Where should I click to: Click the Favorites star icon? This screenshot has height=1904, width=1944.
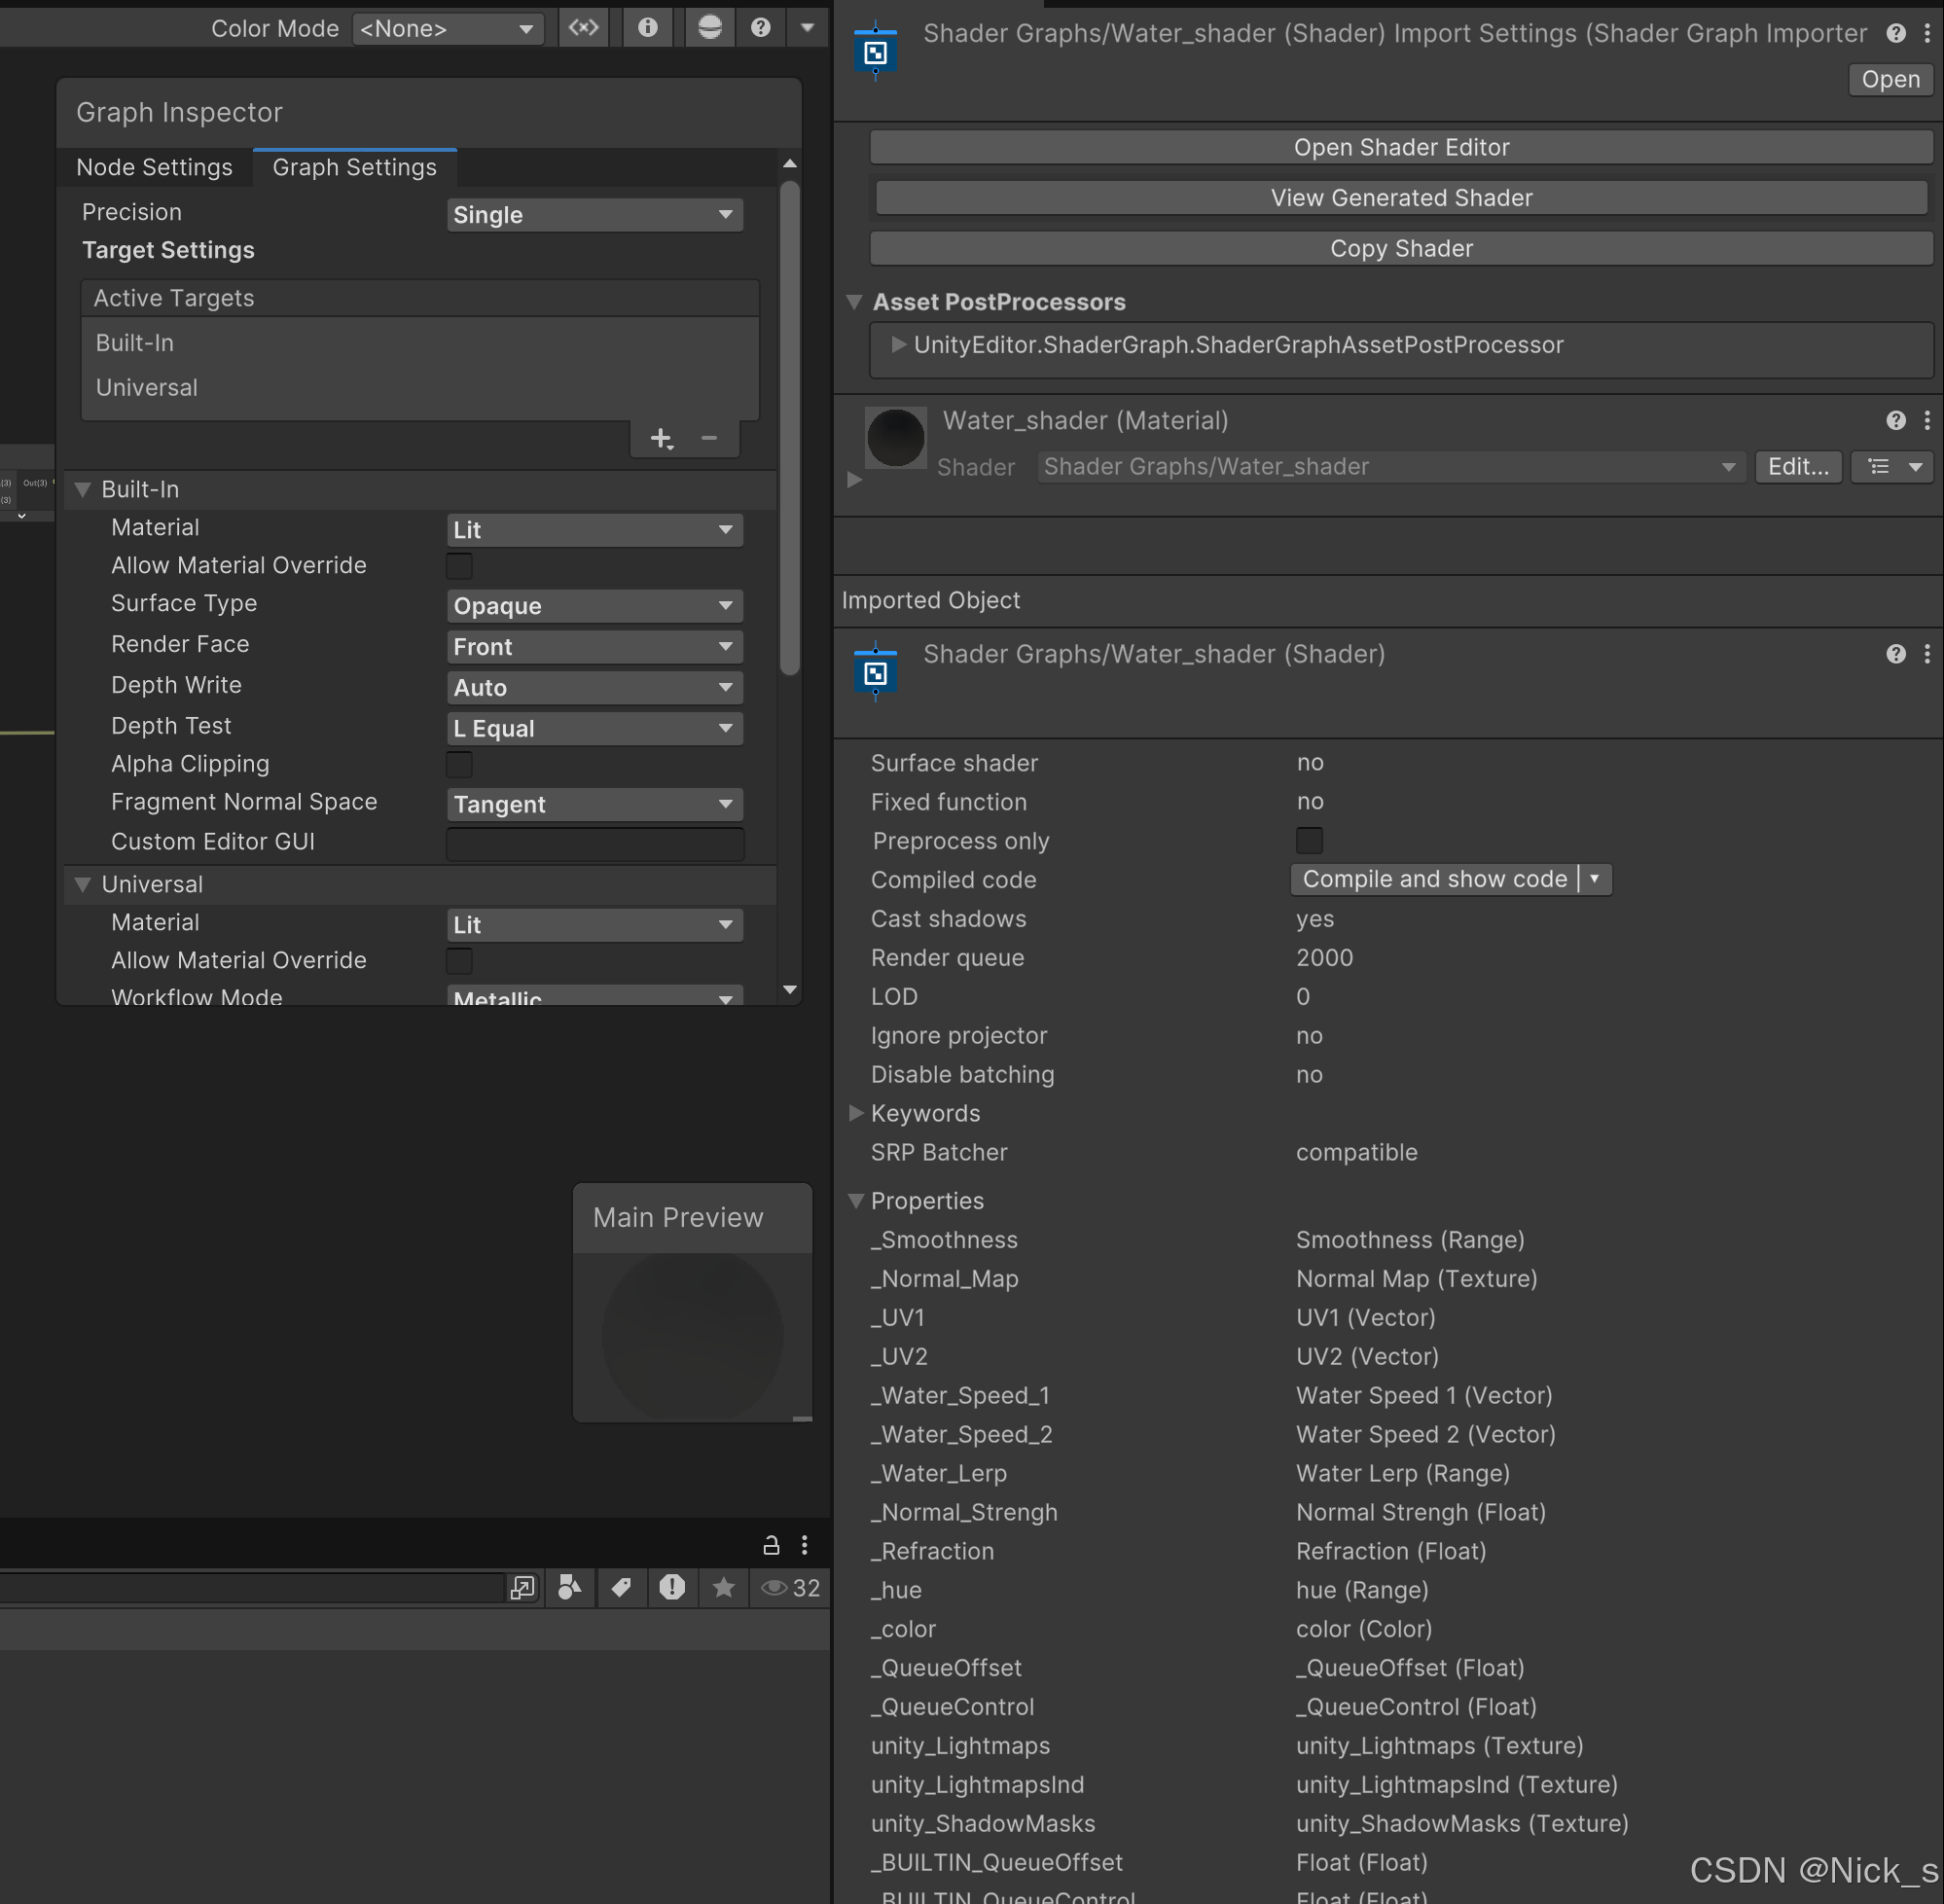(x=724, y=1588)
